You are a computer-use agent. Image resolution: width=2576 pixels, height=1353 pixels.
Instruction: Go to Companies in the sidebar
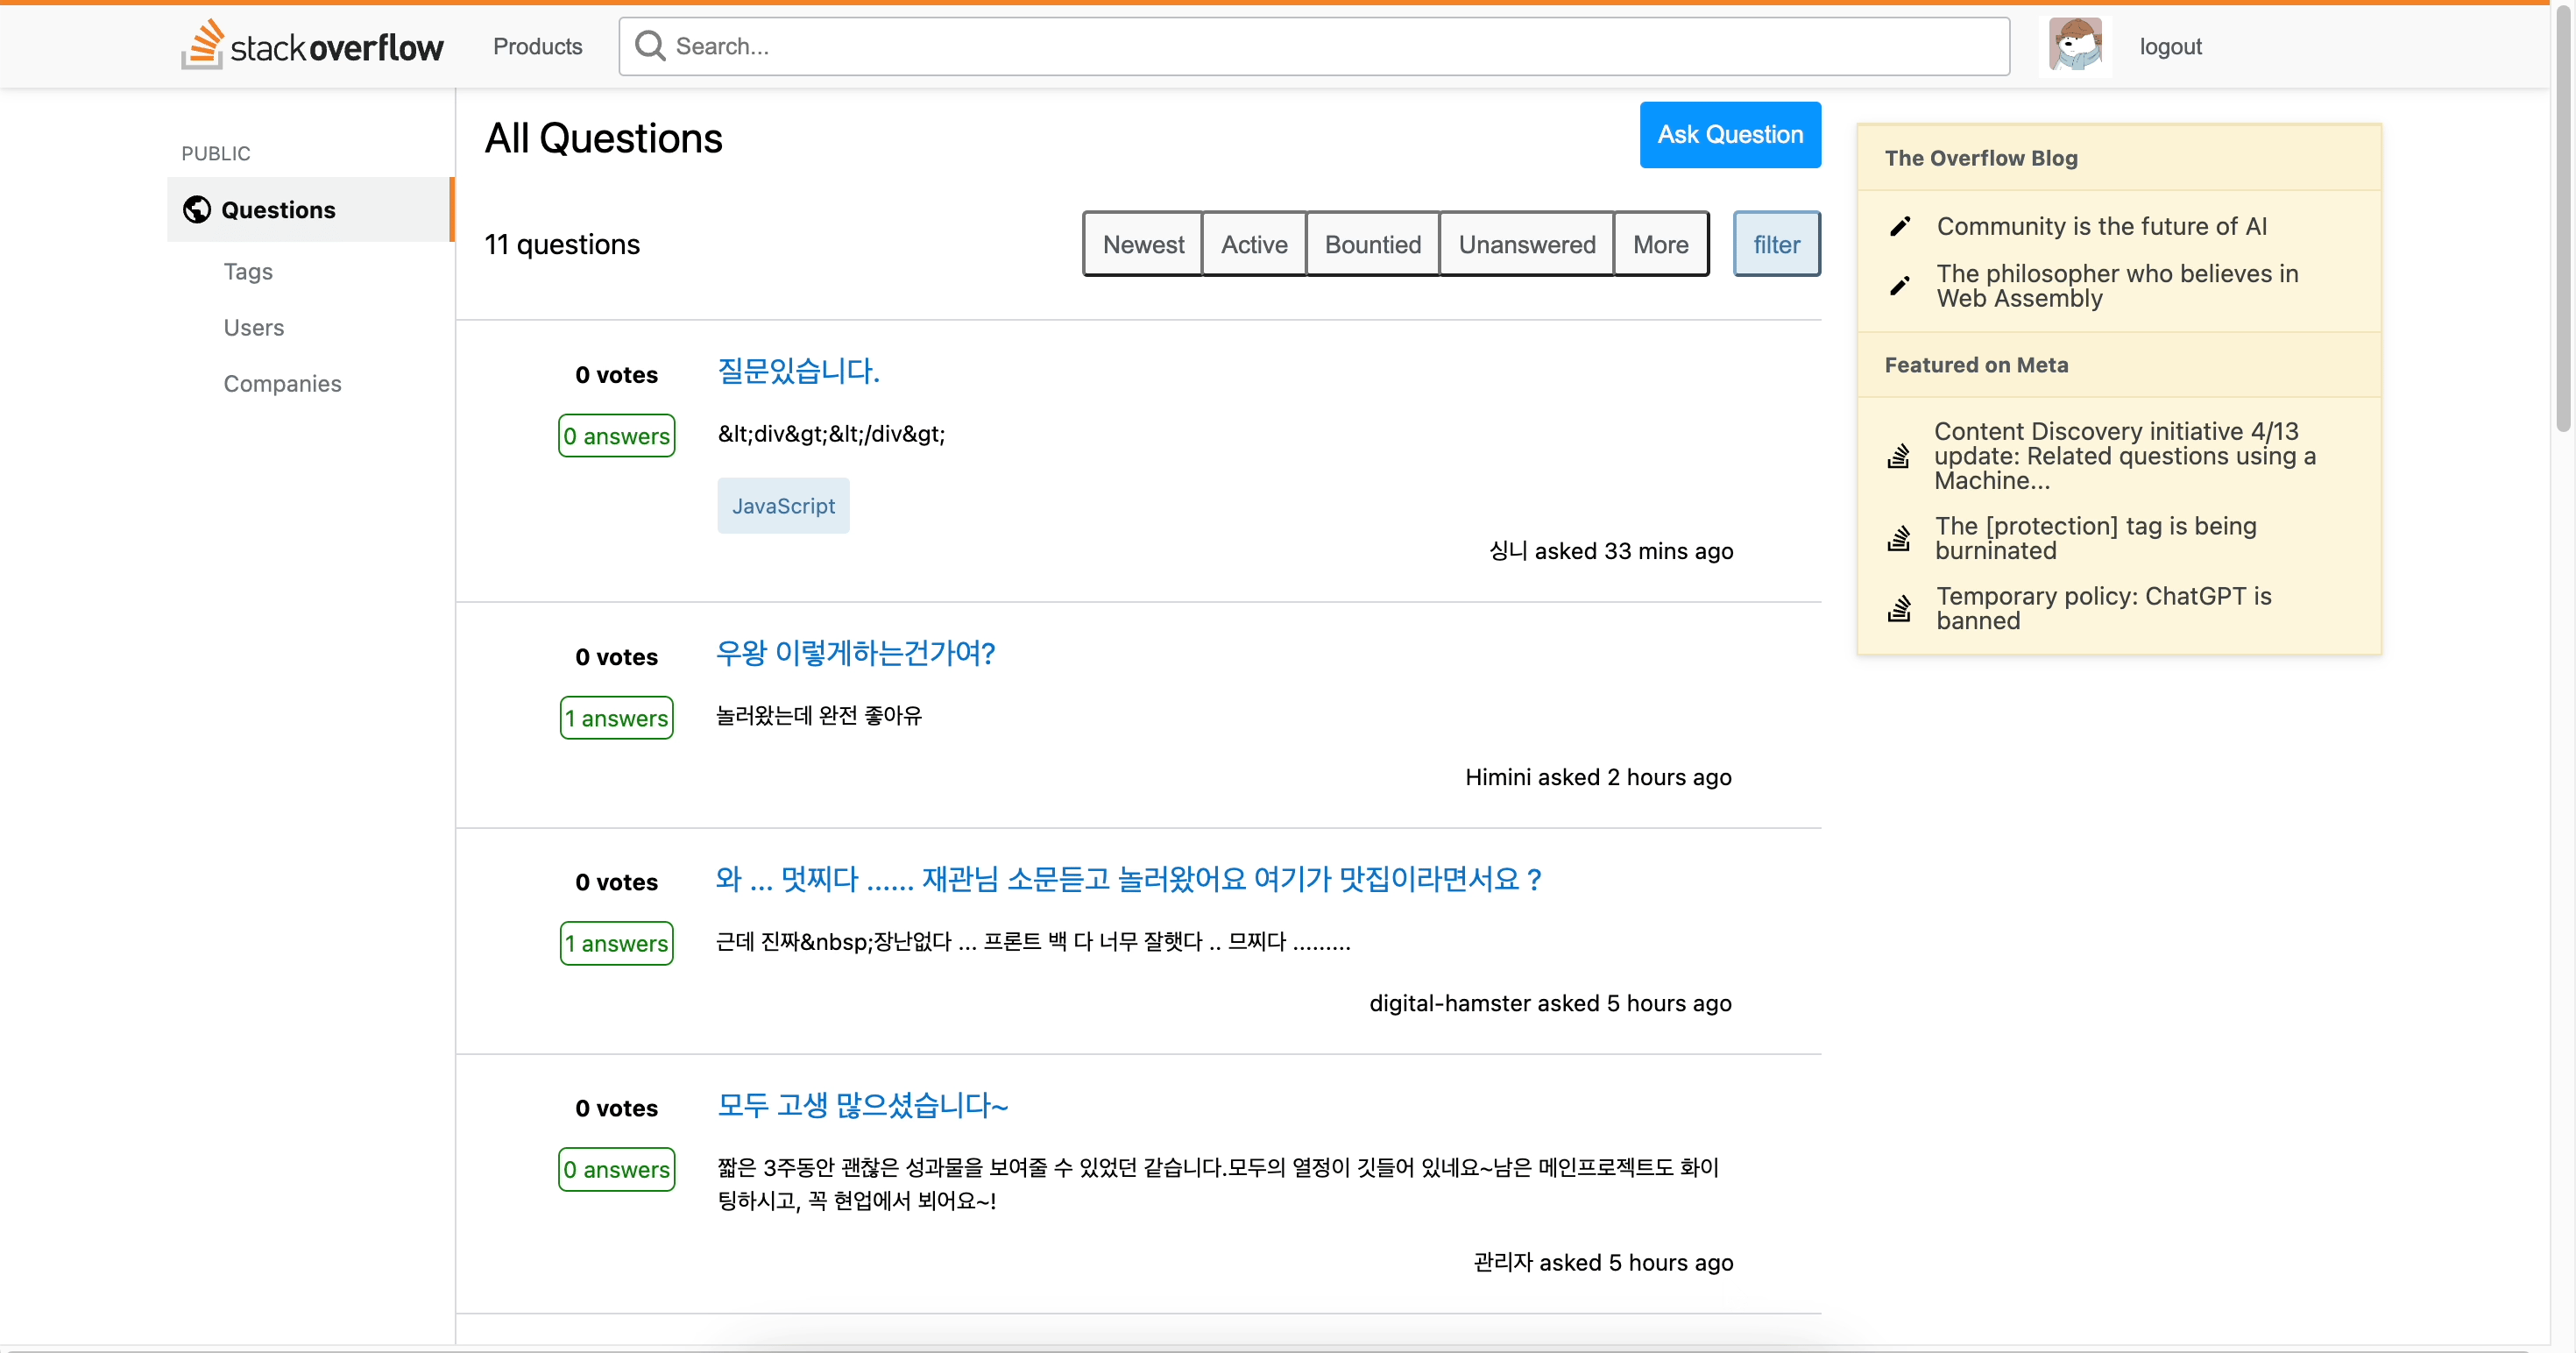tap(282, 383)
